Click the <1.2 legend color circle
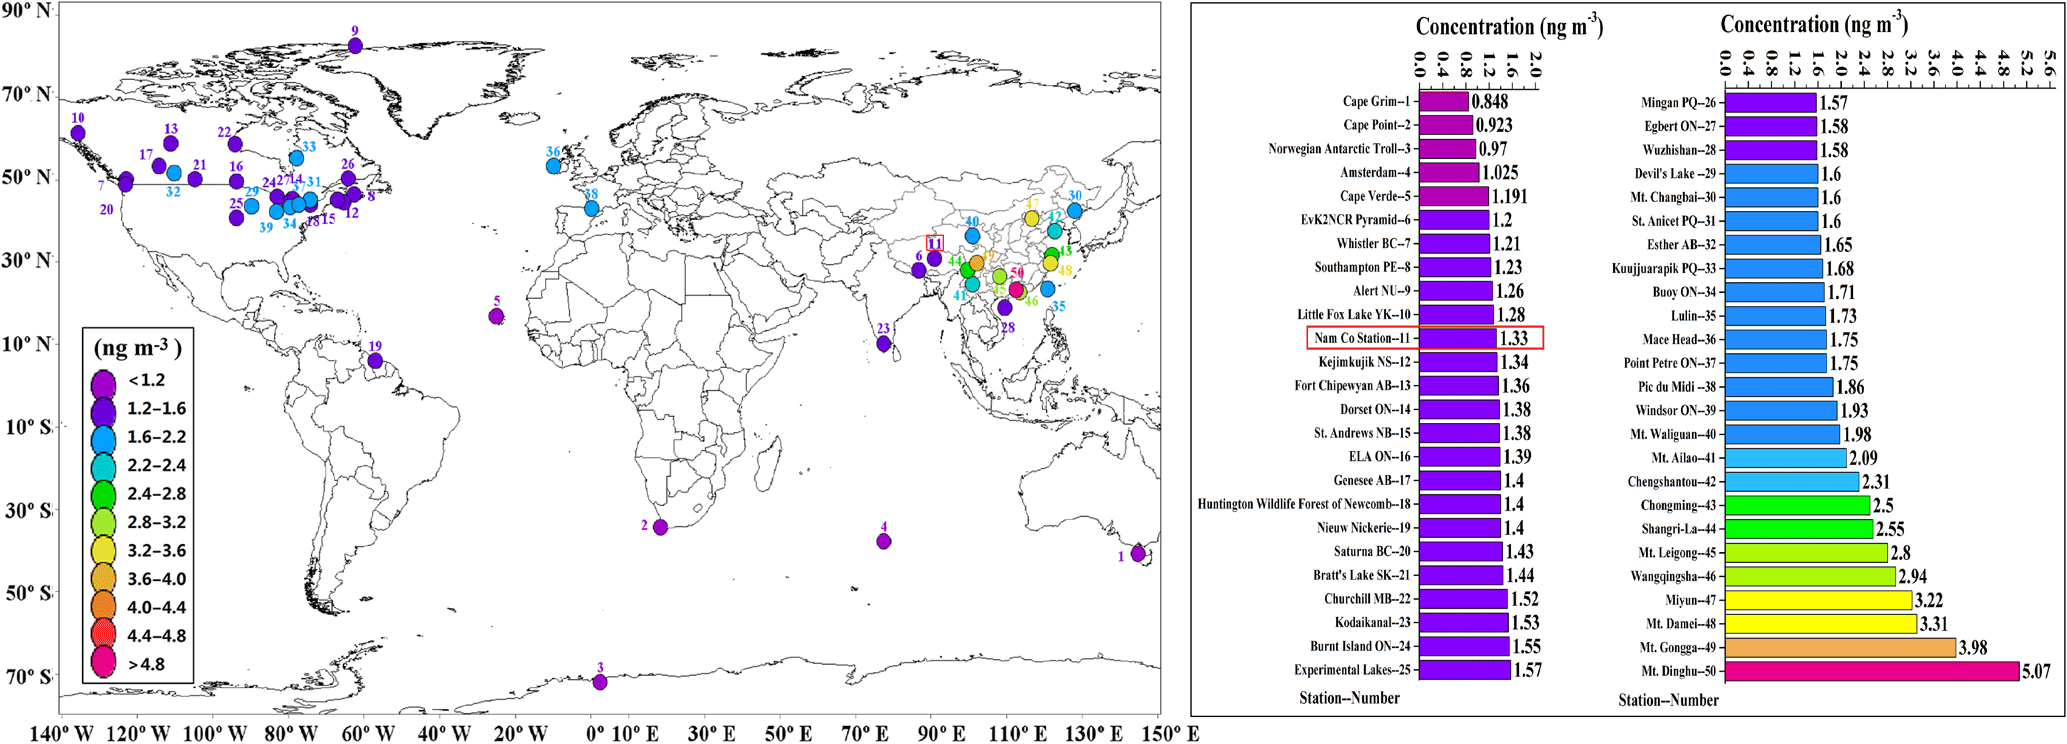The height and width of the screenshot is (744, 2067). click(x=103, y=381)
